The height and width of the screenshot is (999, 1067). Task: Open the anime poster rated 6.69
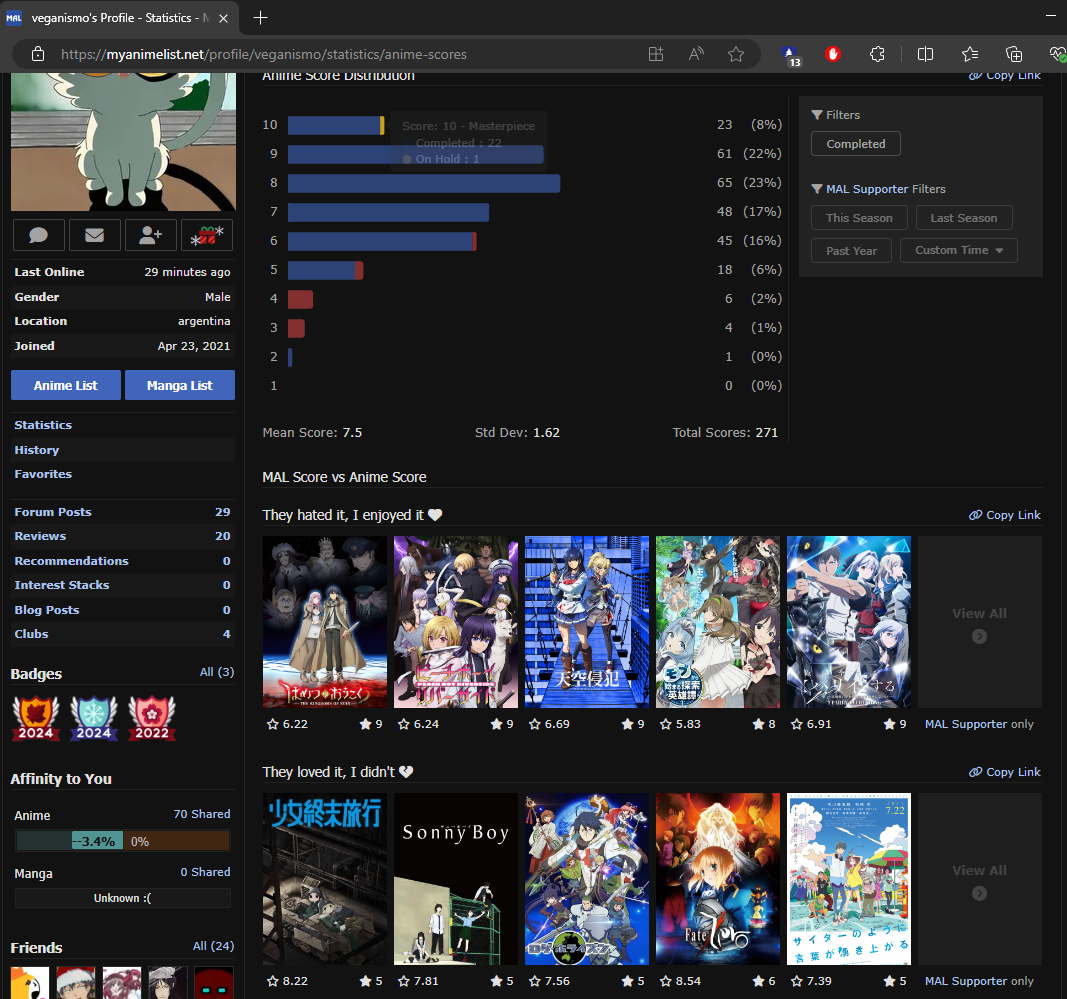[587, 622]
